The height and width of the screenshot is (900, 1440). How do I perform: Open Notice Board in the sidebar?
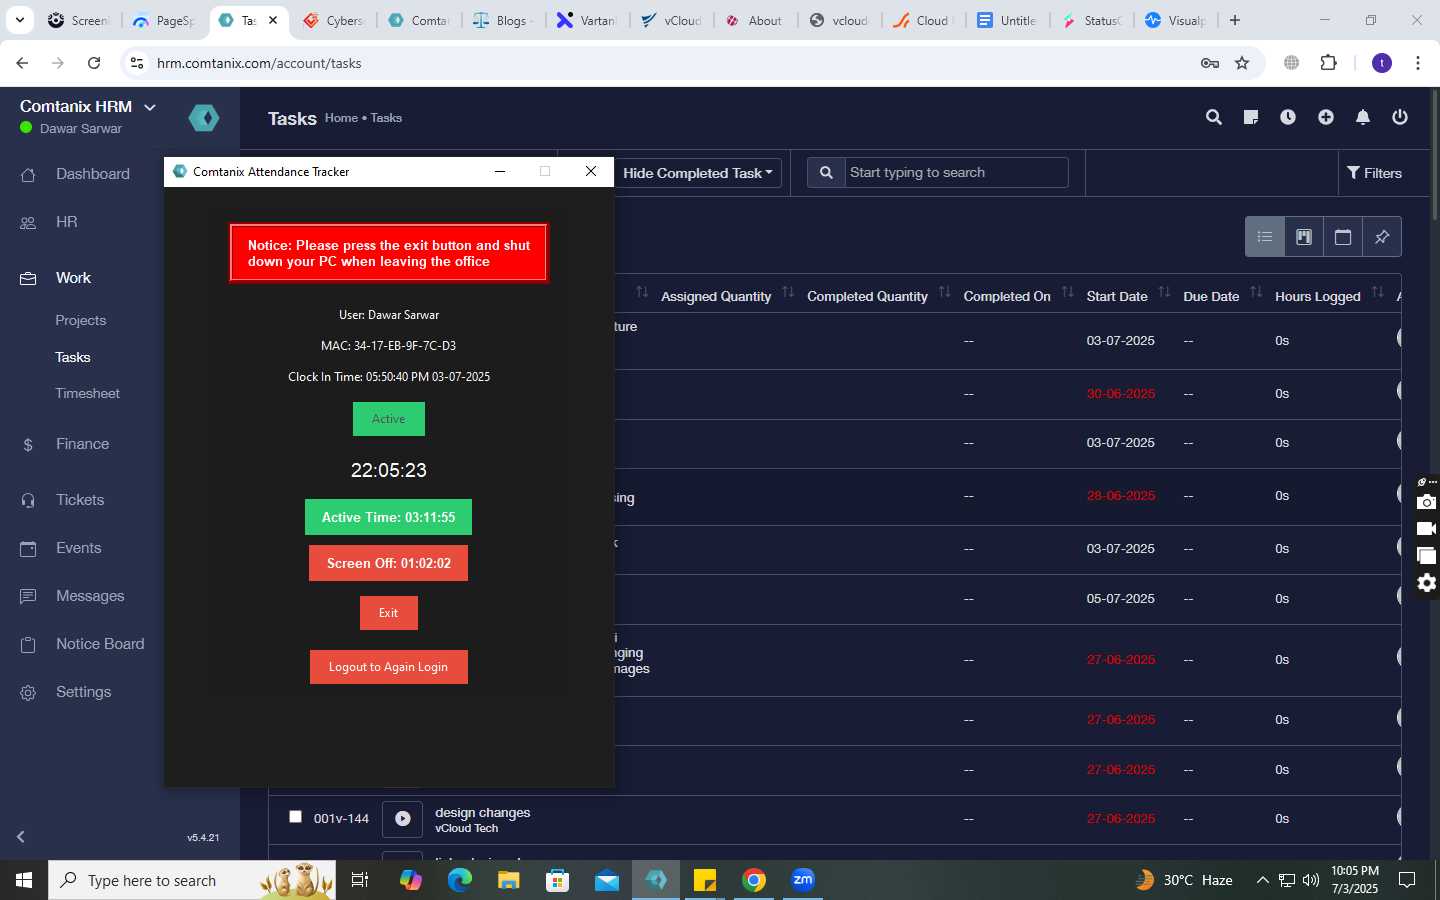[x=100, y=644]
